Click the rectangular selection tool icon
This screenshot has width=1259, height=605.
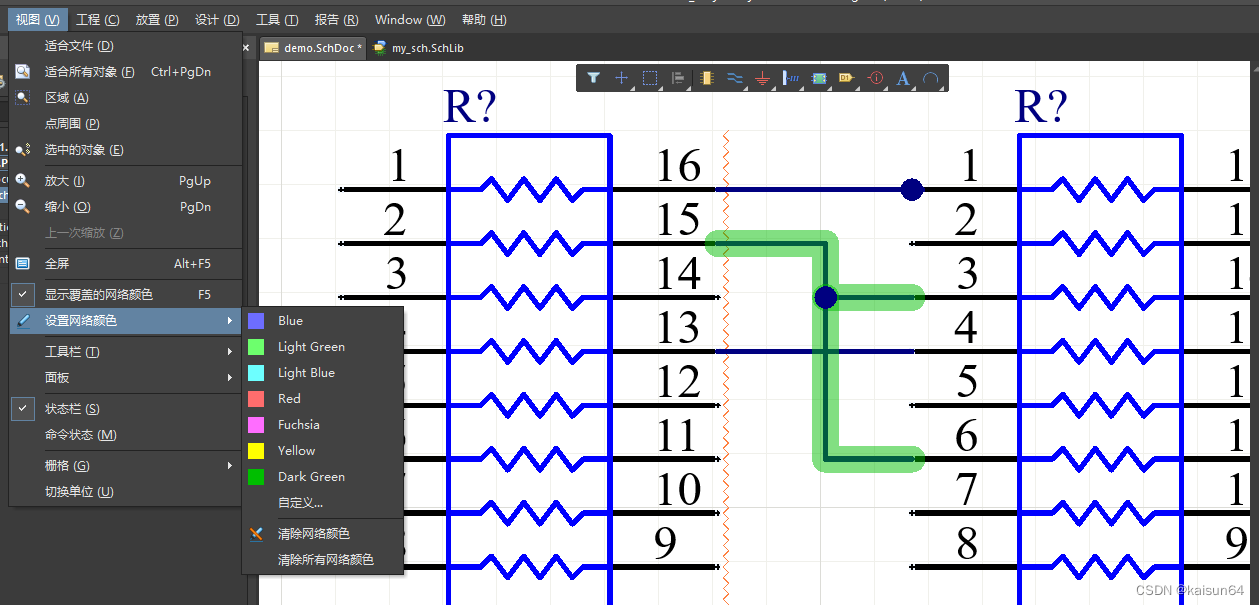coord(650,78)
